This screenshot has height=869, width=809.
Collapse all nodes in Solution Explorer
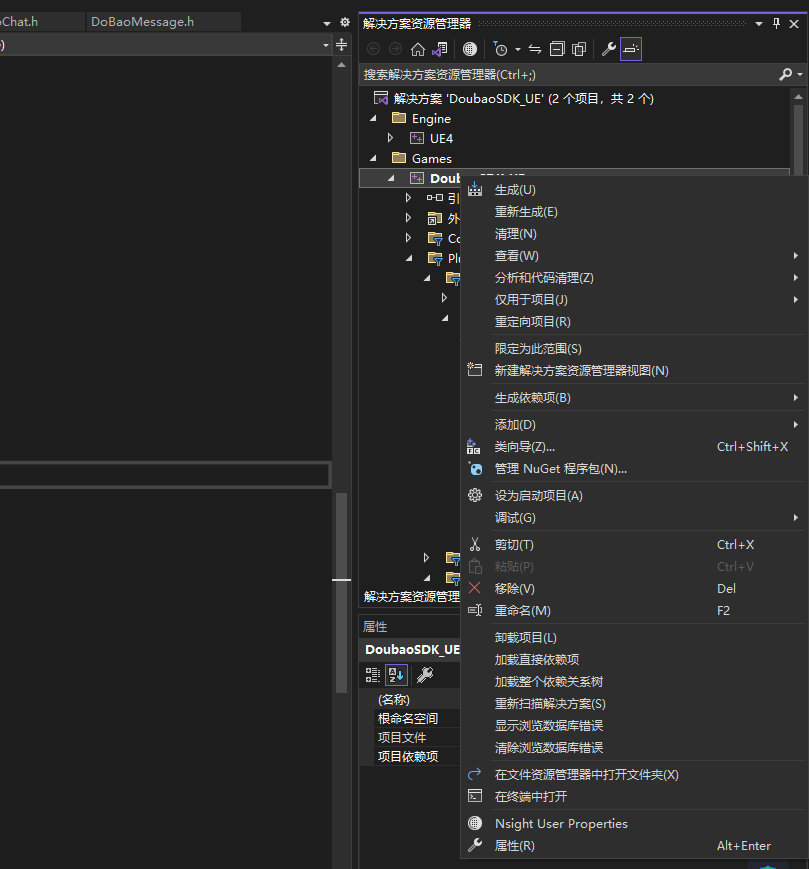coord(557,49)
